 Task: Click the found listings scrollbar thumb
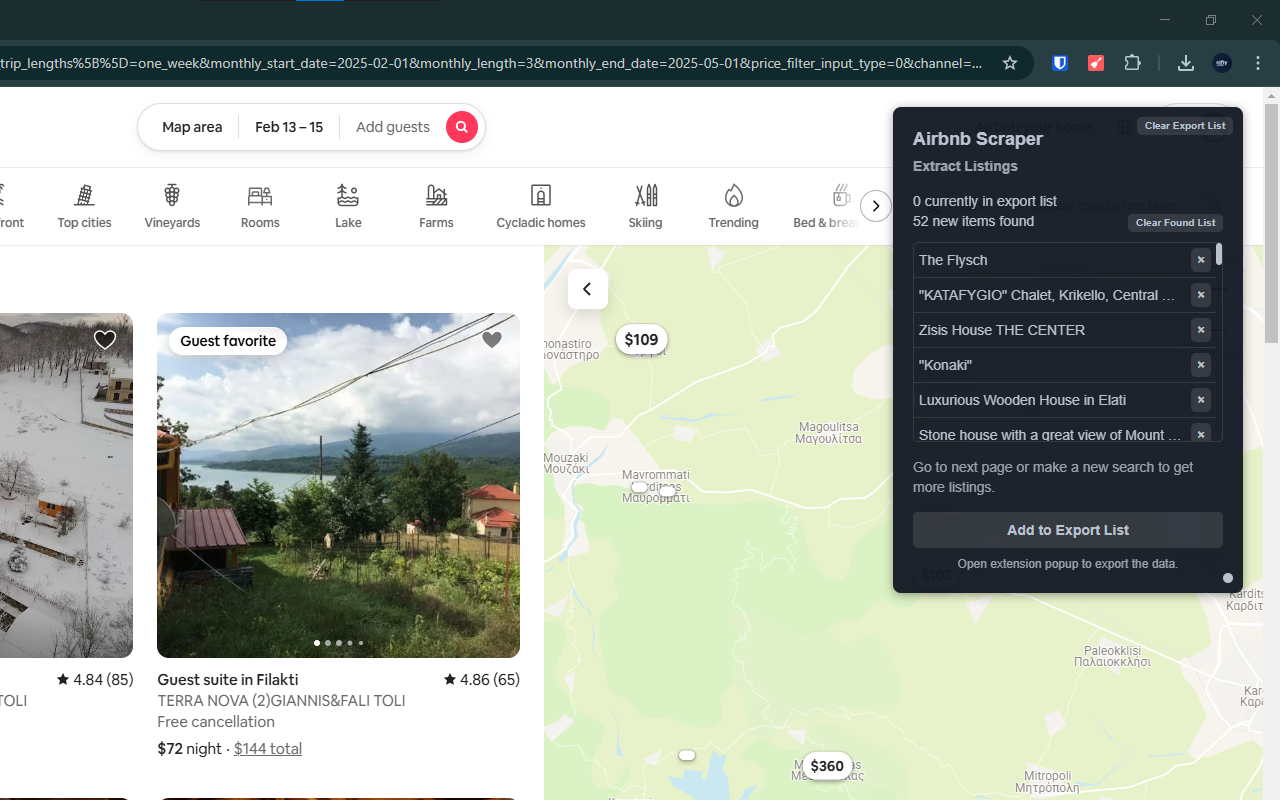tap(1219, 254)
